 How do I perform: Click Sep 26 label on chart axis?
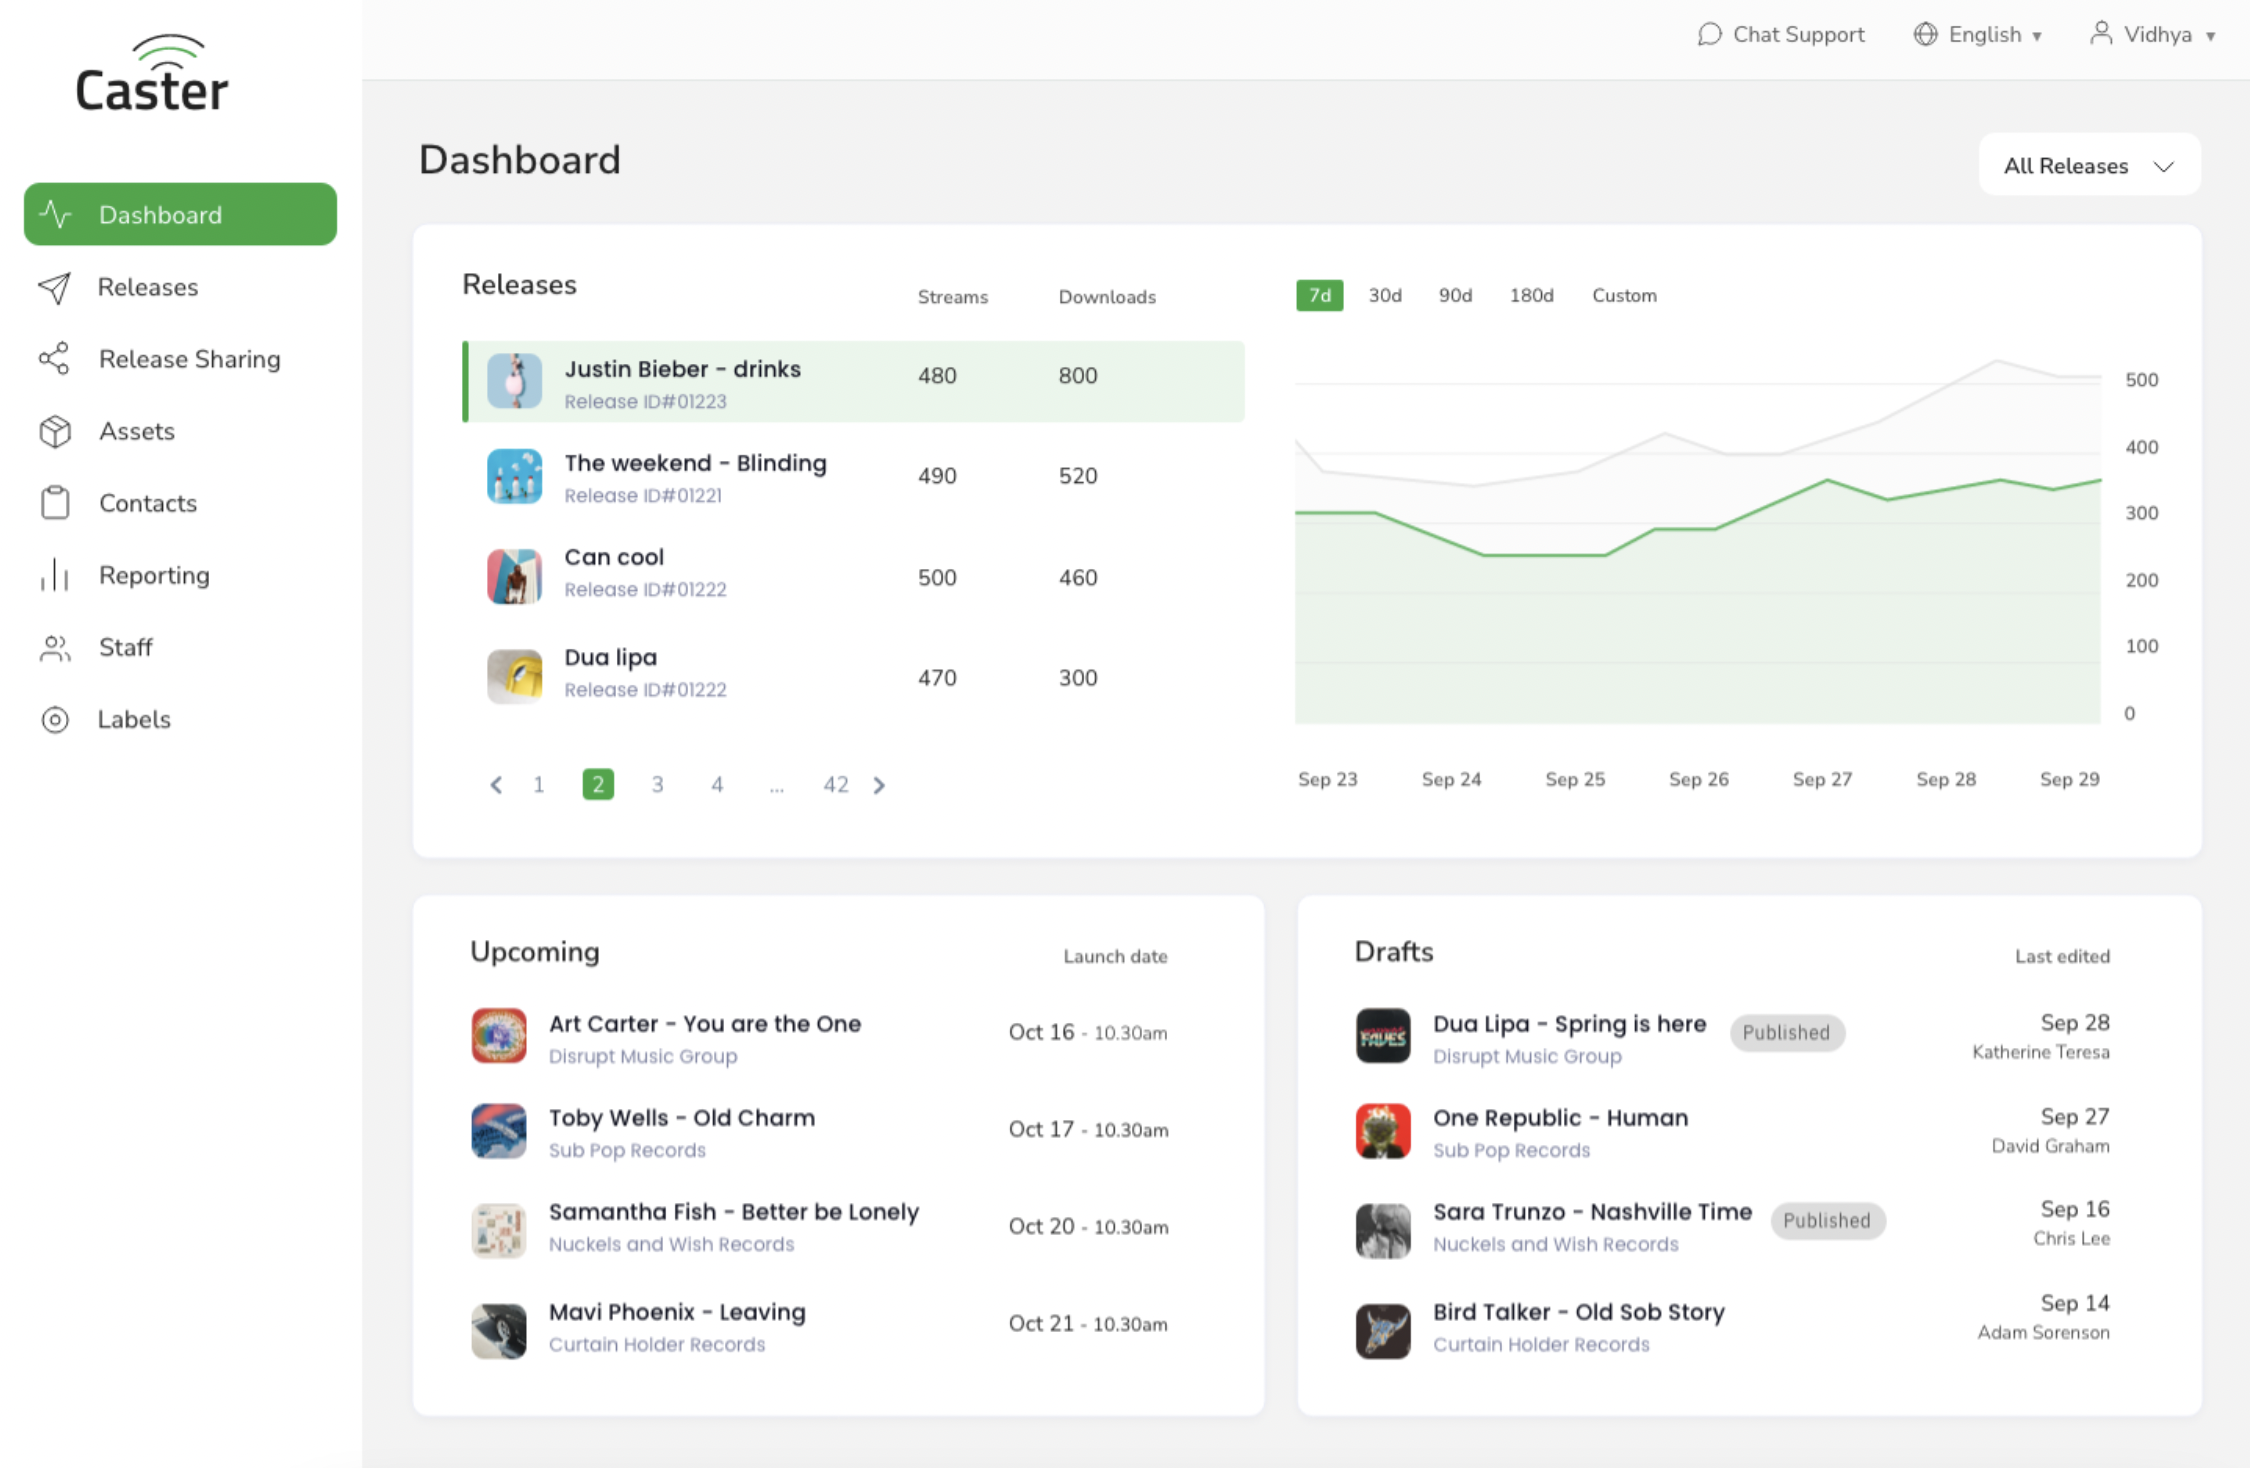(x=1698, y=779)
